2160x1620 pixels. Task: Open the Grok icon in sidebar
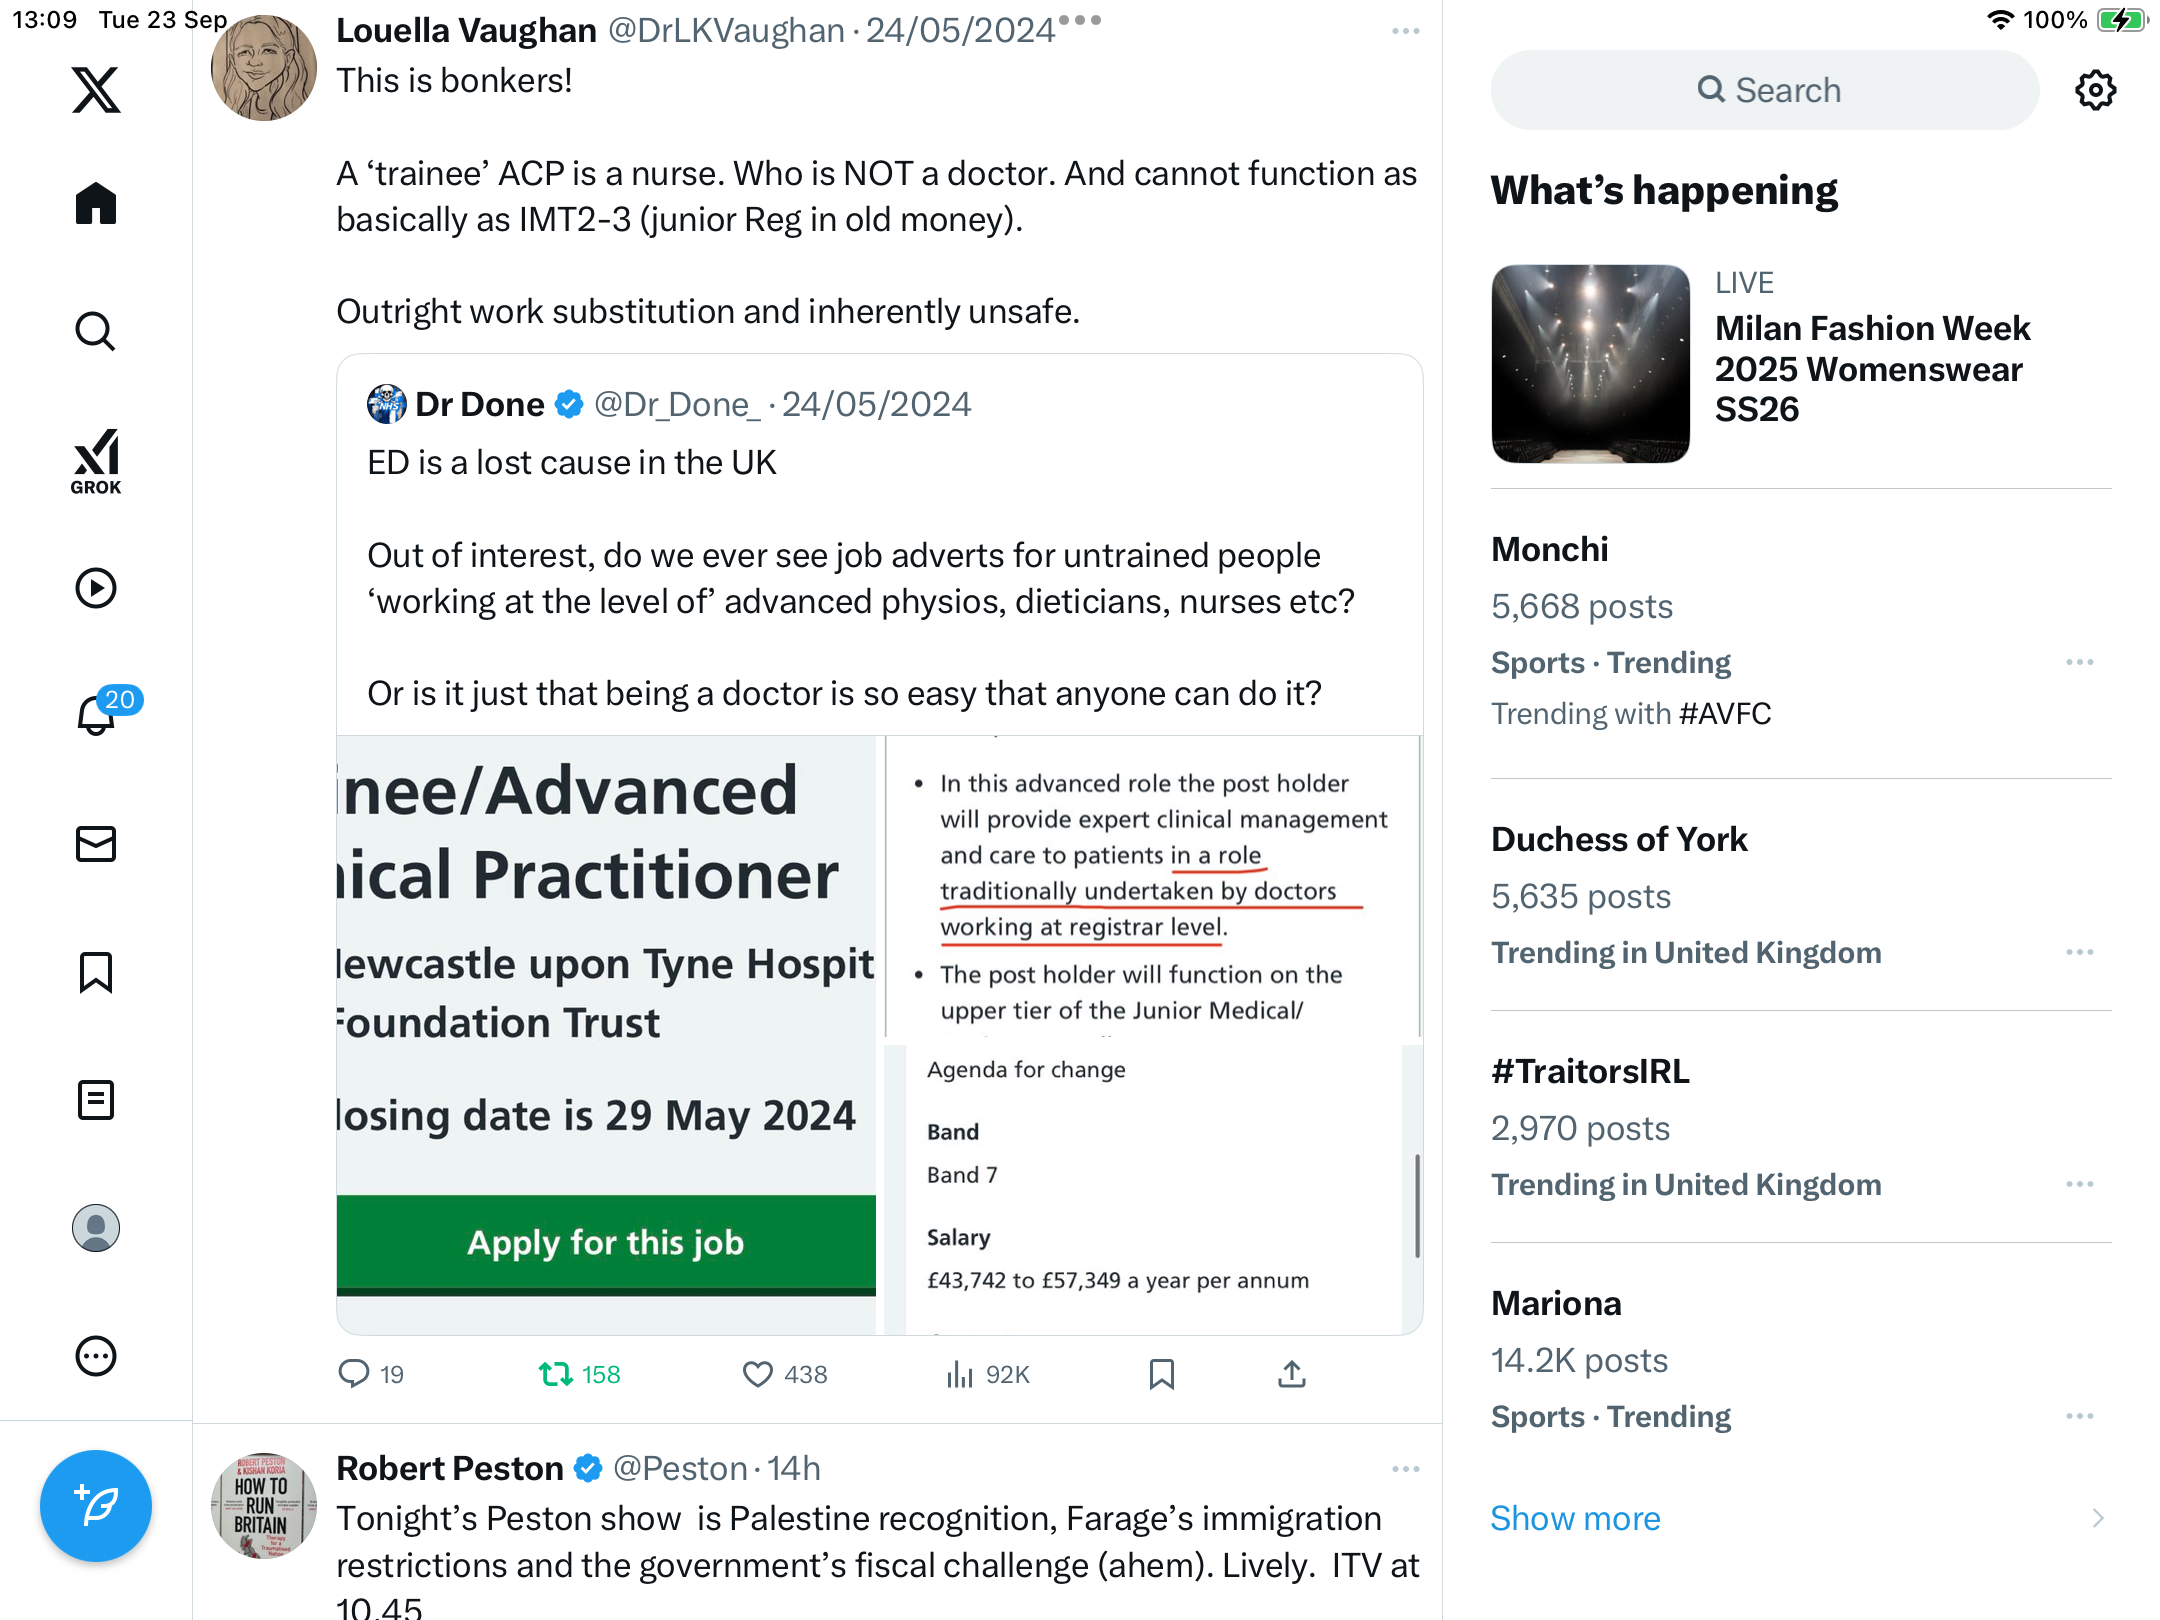tap(96, 461)
